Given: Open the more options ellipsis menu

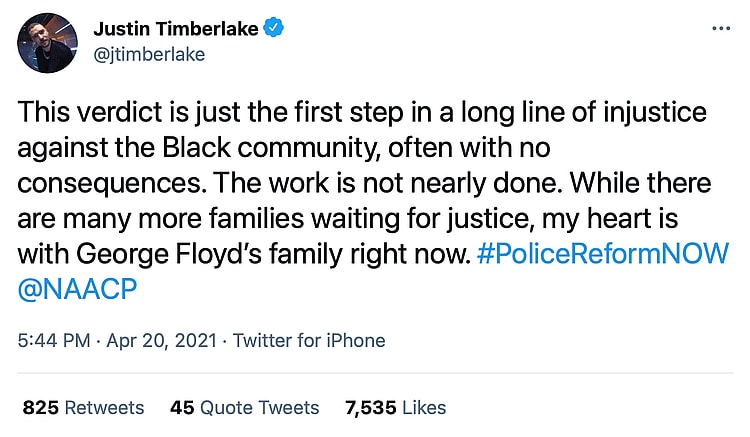Looking at the screenshot, I should (x=721, y=30).
